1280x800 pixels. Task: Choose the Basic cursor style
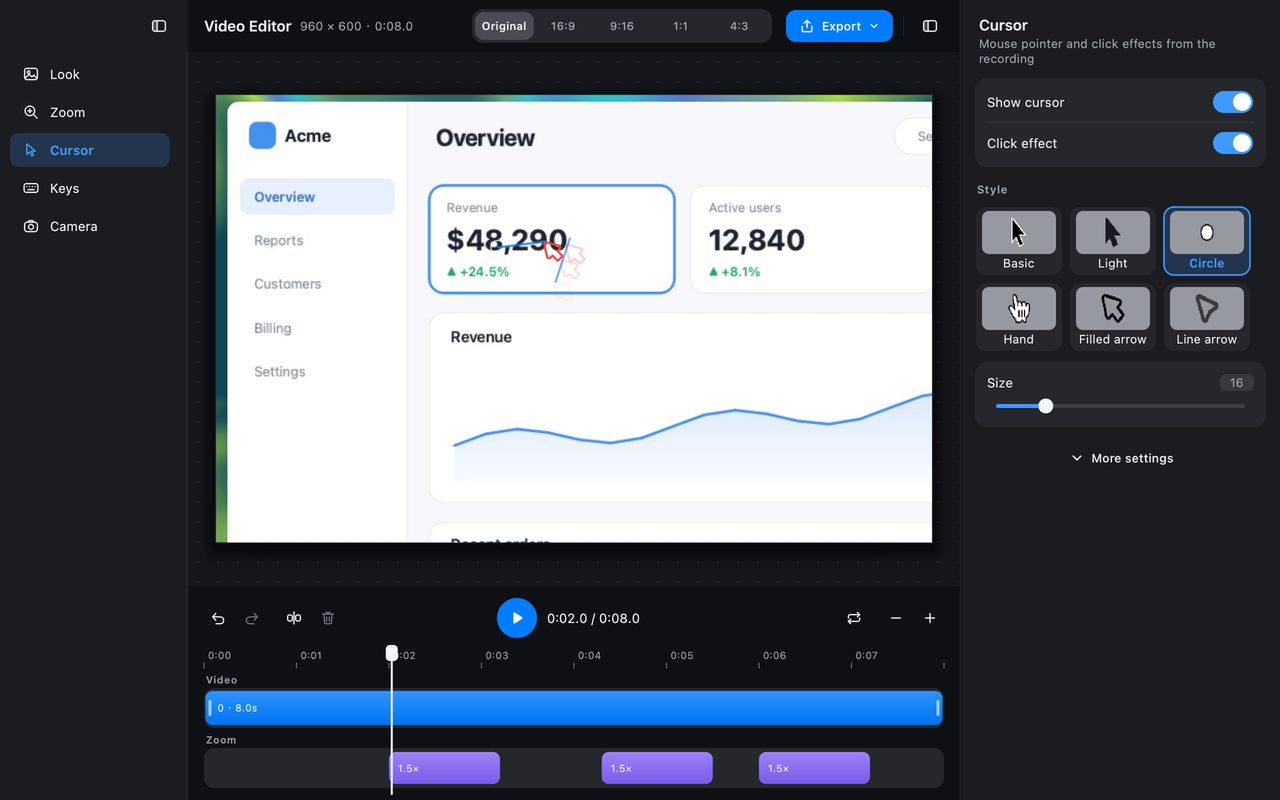[1019, 241]
